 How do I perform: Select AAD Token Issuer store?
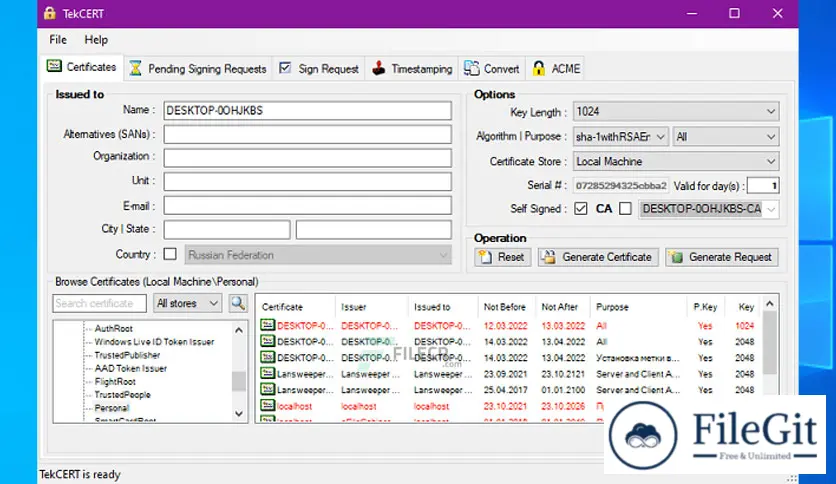click(x=131, y=368)
